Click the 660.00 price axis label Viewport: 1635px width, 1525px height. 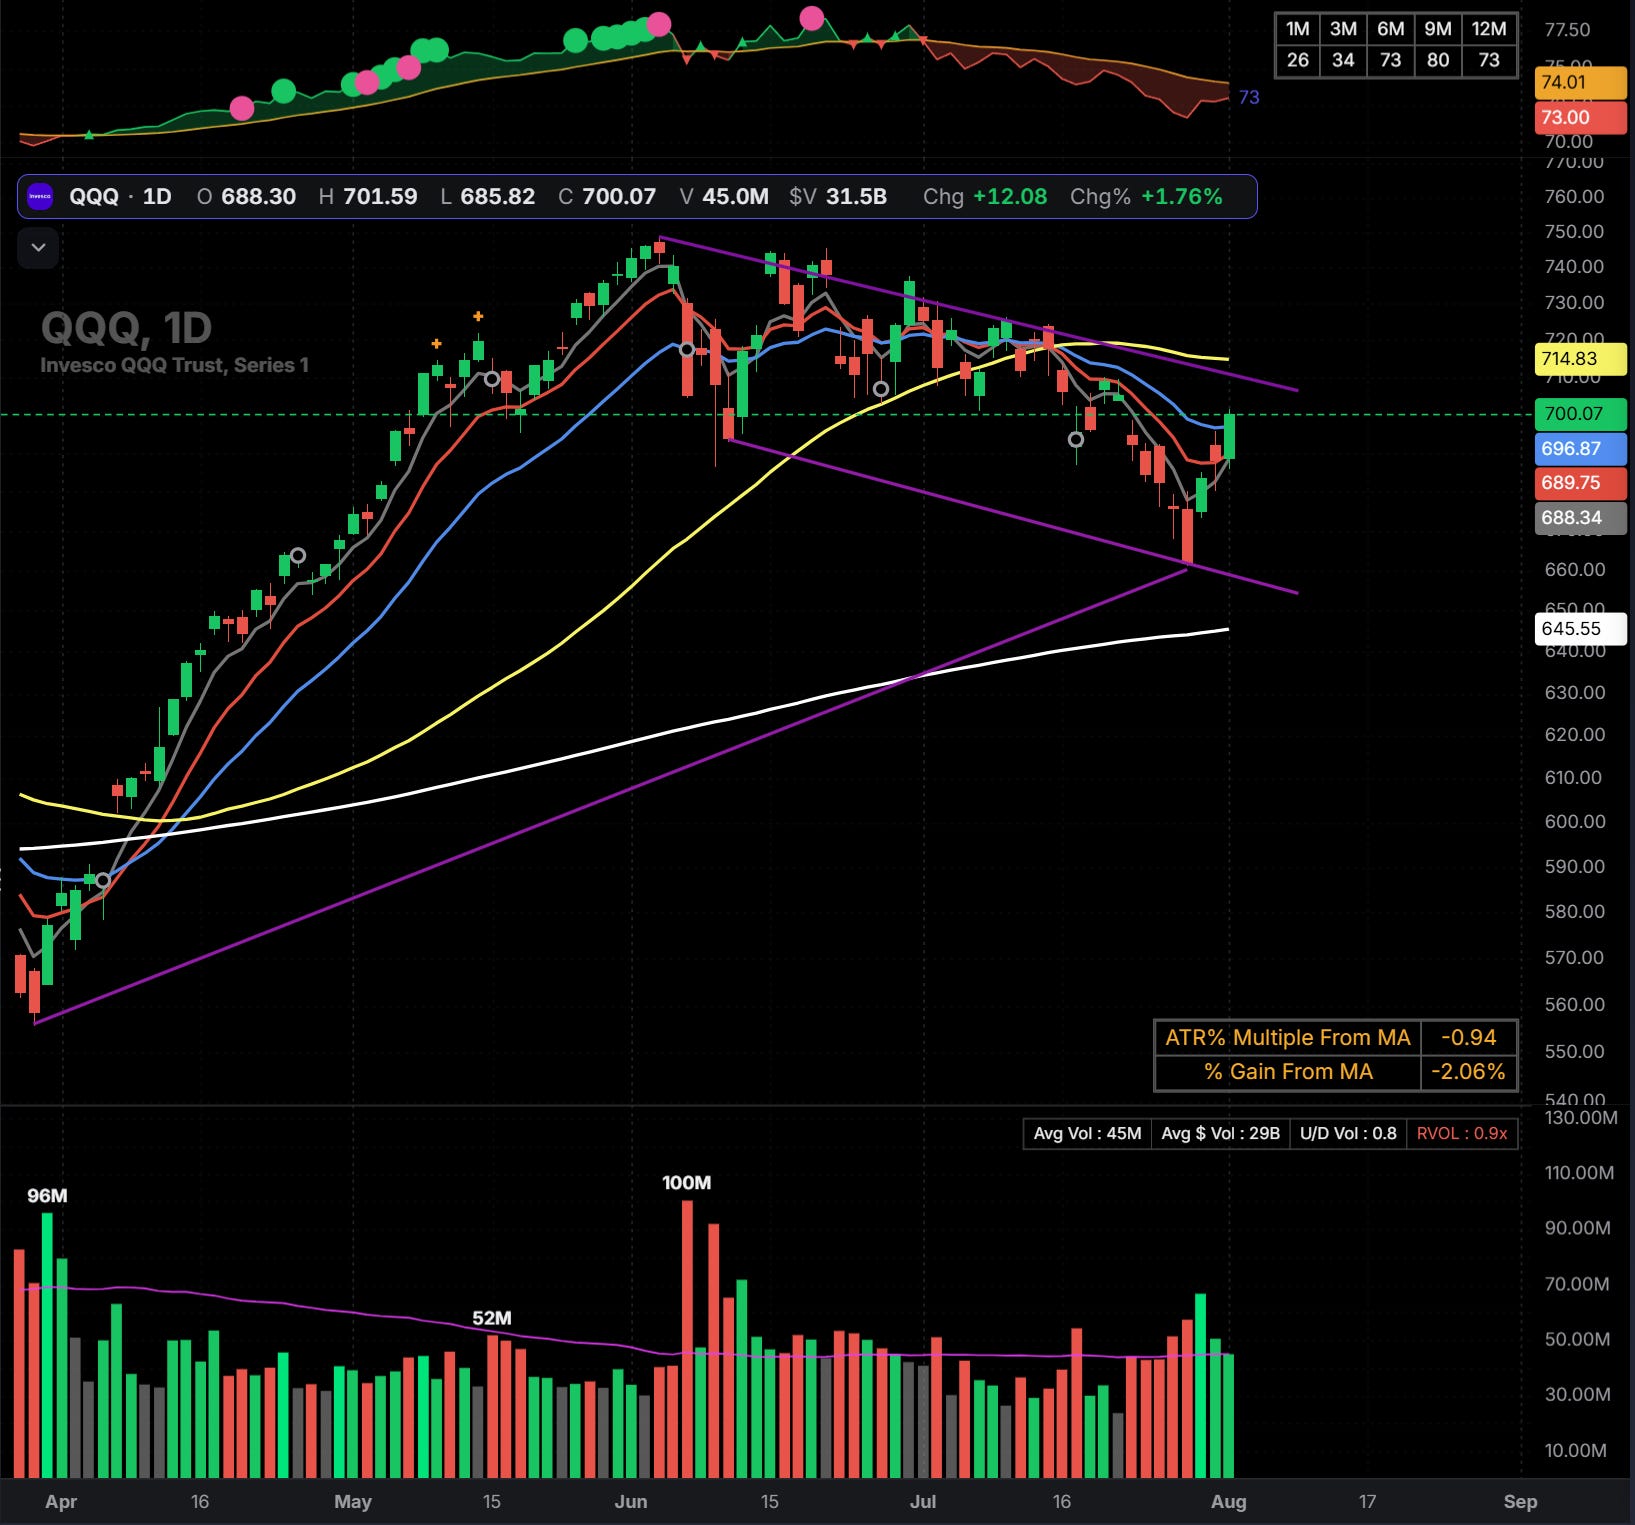click(x=1574, y=569)
